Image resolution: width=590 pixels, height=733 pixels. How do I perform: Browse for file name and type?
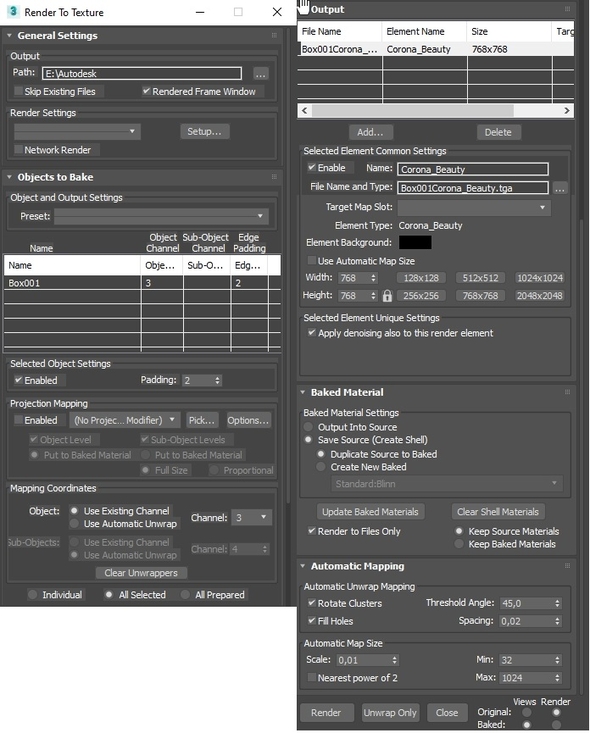(560, 188)
